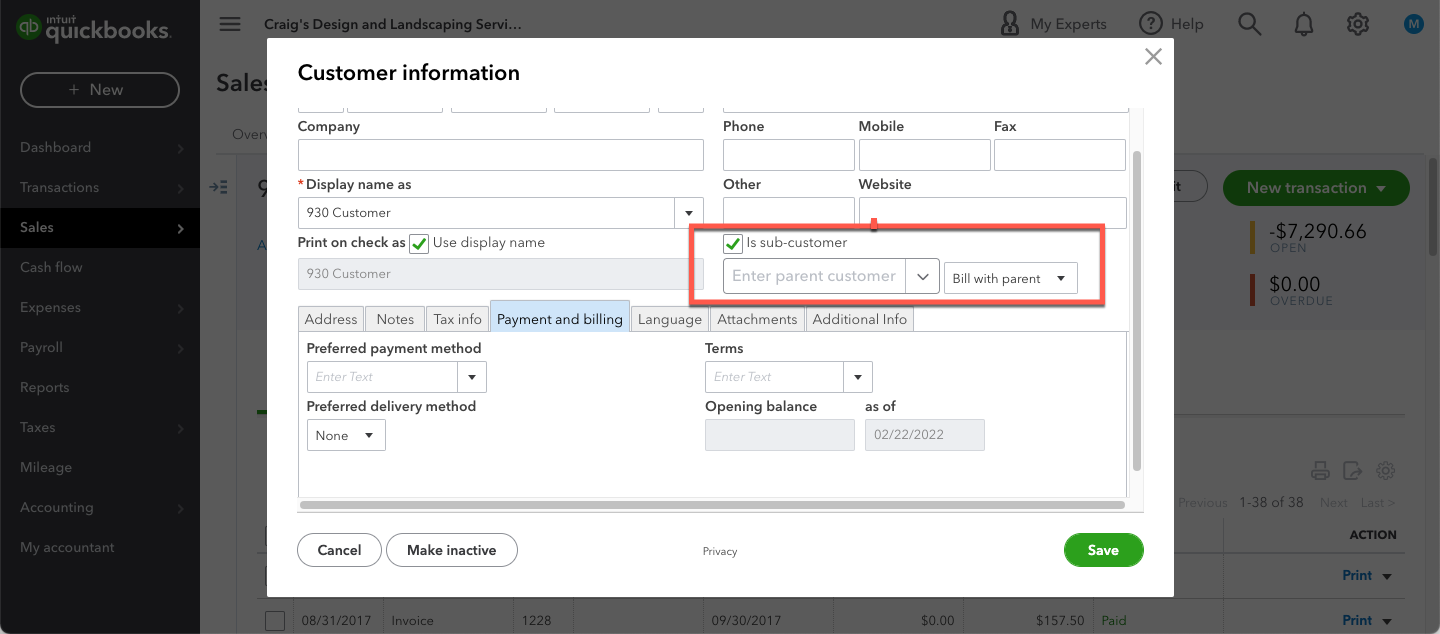Toggle the hamburger navigation menu
This screenshot has height=634, width=1440.
229,23
